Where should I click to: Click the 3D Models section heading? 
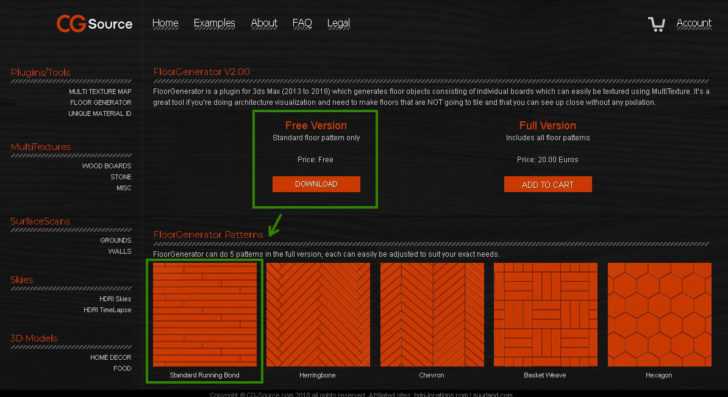[x=34, y=338]
